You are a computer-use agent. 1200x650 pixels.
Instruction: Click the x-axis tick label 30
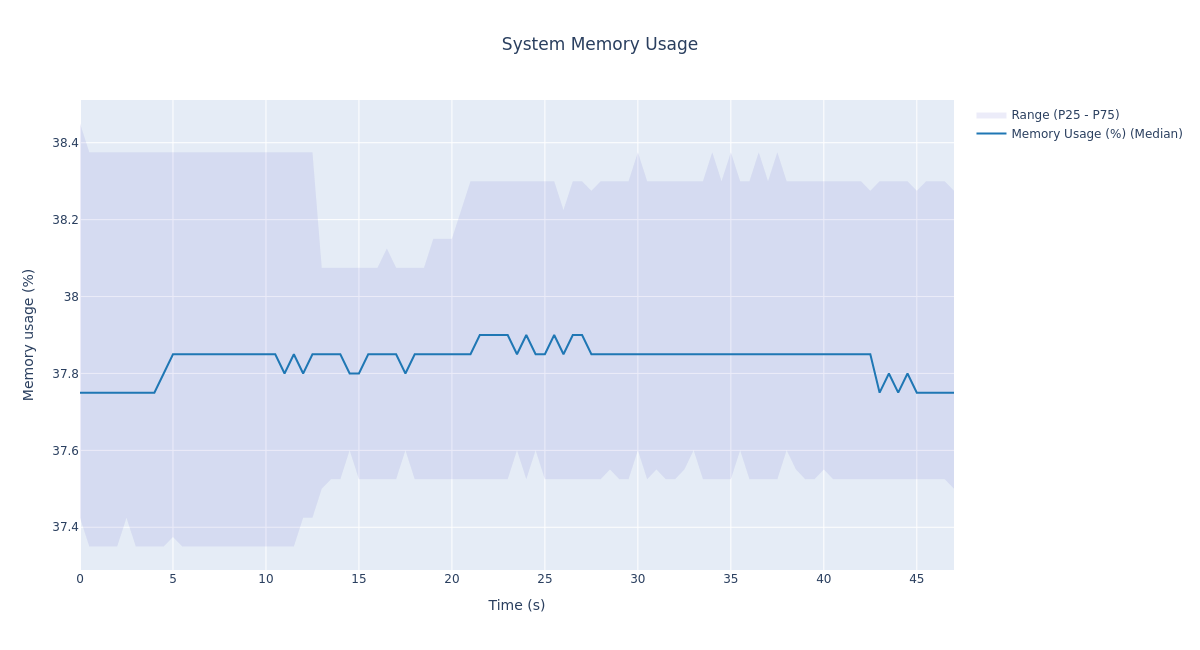638,579
